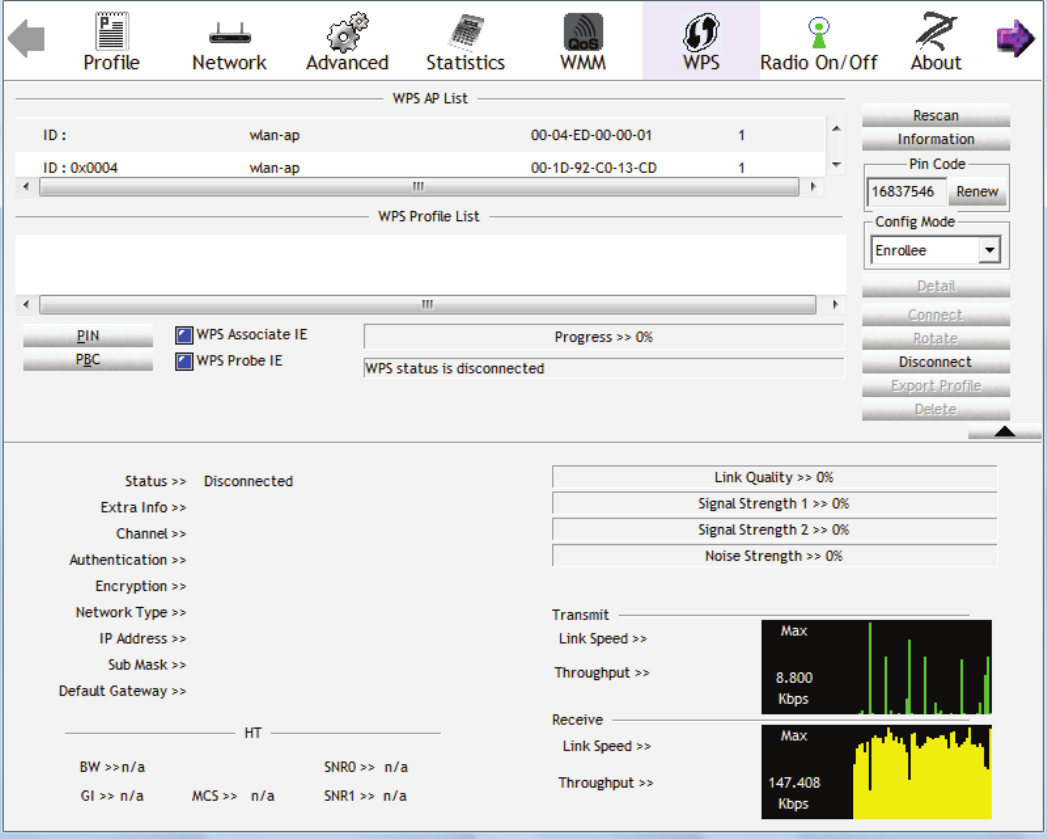This screenshot has height=839, width=1047.
Task: Click the PBC button
Action: pyautogui.click(x=87, y=359)
